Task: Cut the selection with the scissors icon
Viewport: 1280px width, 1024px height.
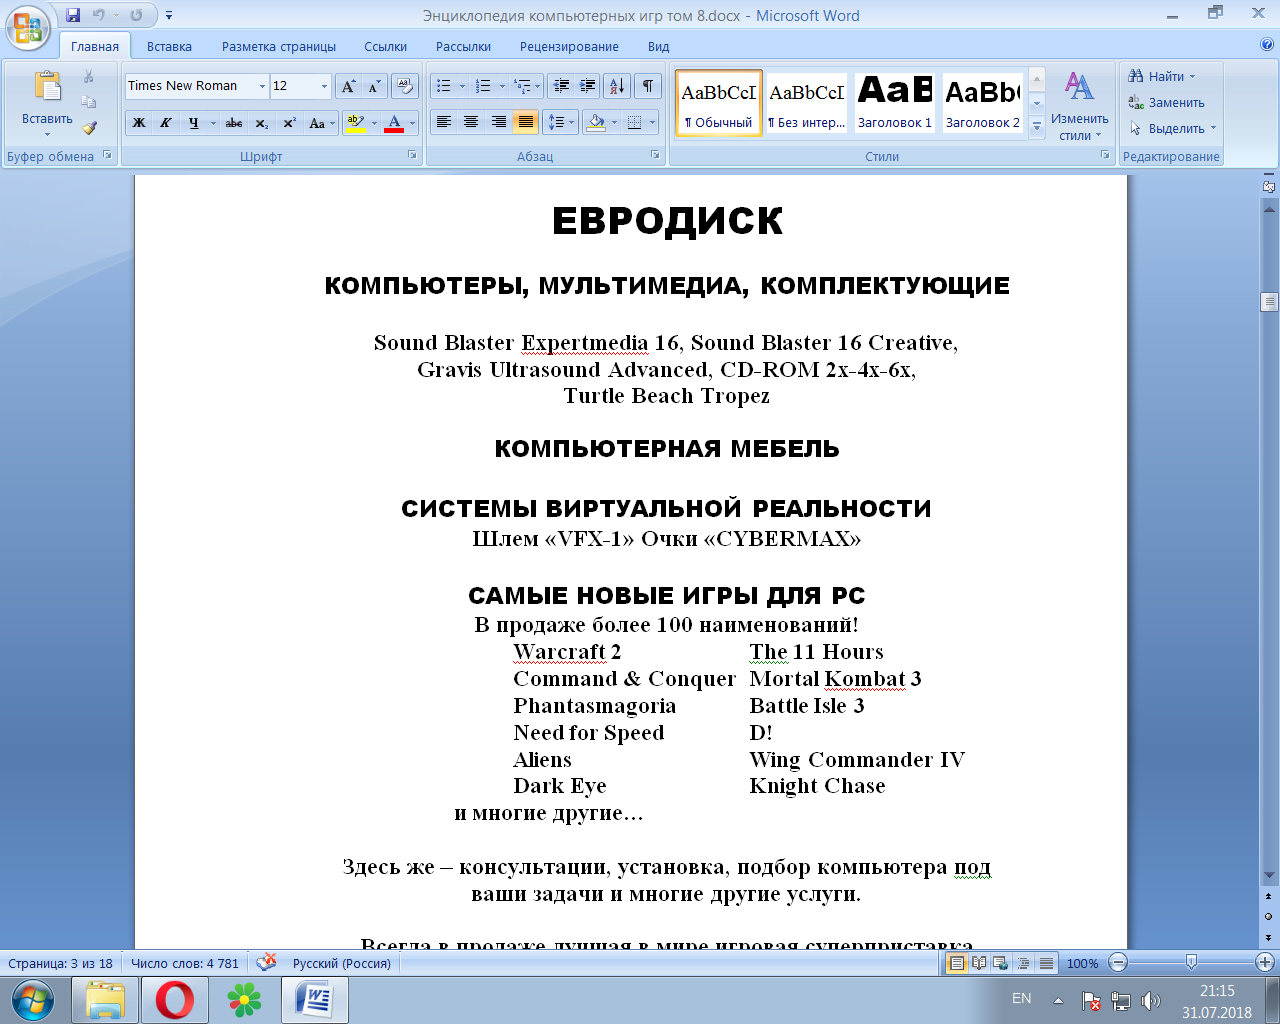Action: tap(89, 76)
